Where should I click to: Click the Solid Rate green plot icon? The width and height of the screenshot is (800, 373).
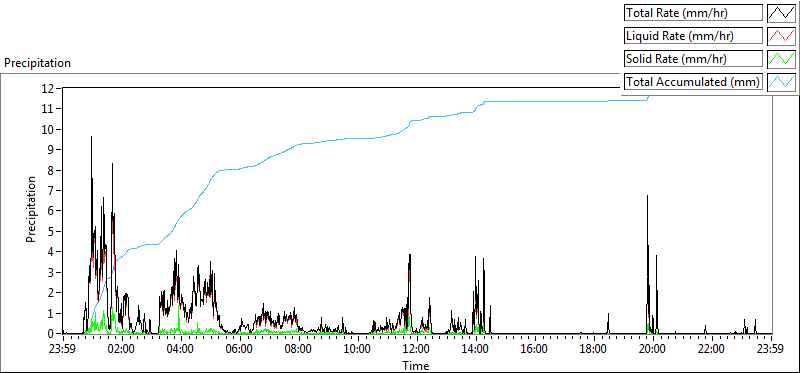(x=781, y=58)
